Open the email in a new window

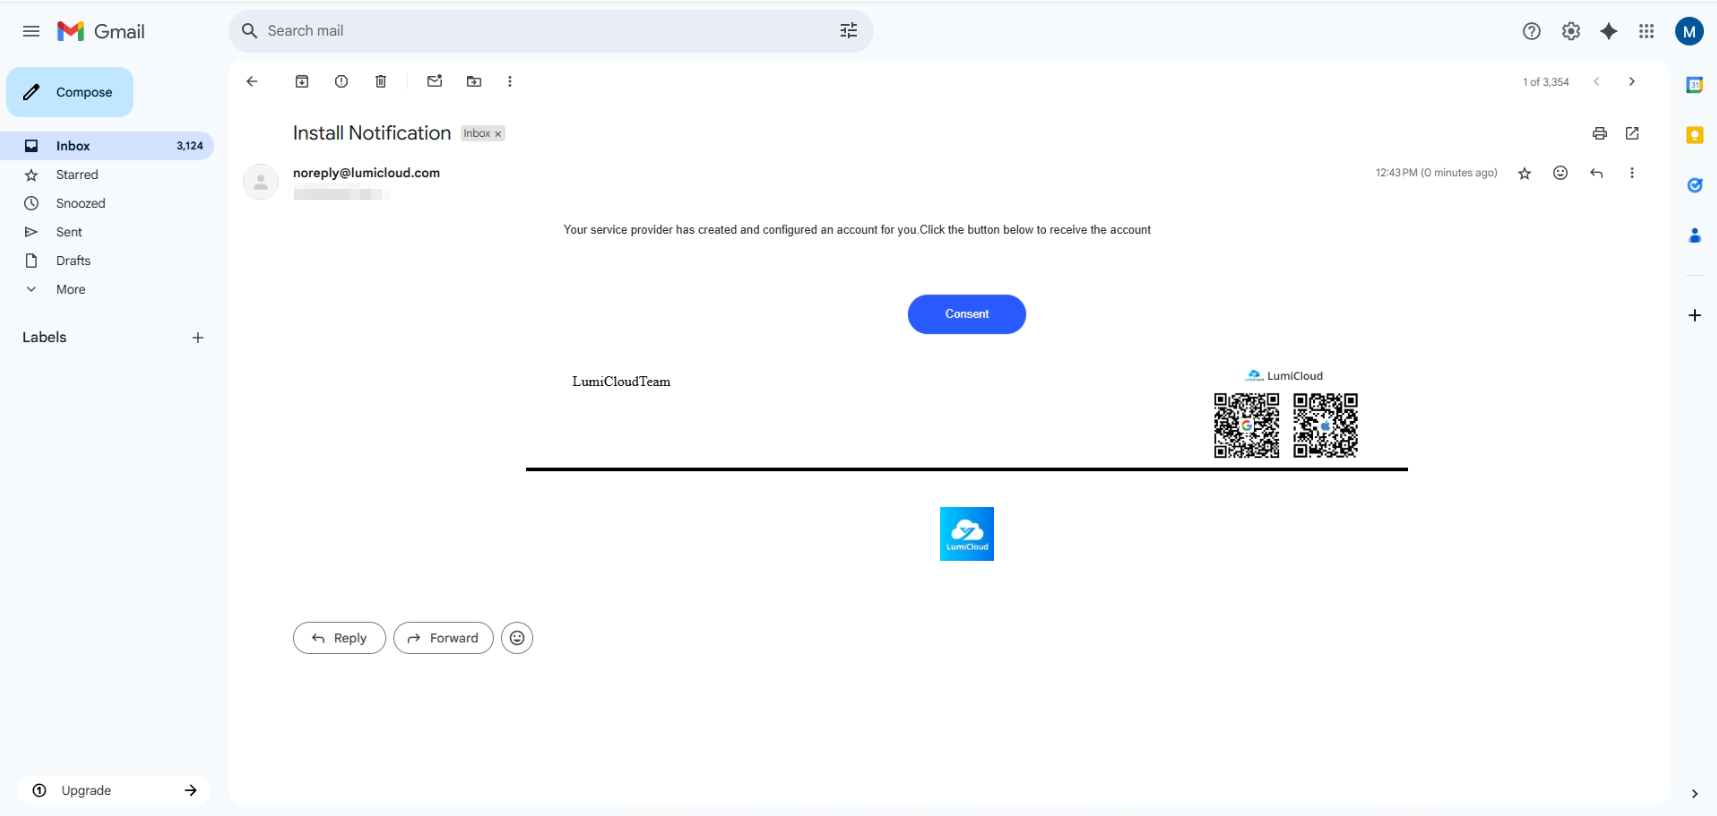(1632, 134)
